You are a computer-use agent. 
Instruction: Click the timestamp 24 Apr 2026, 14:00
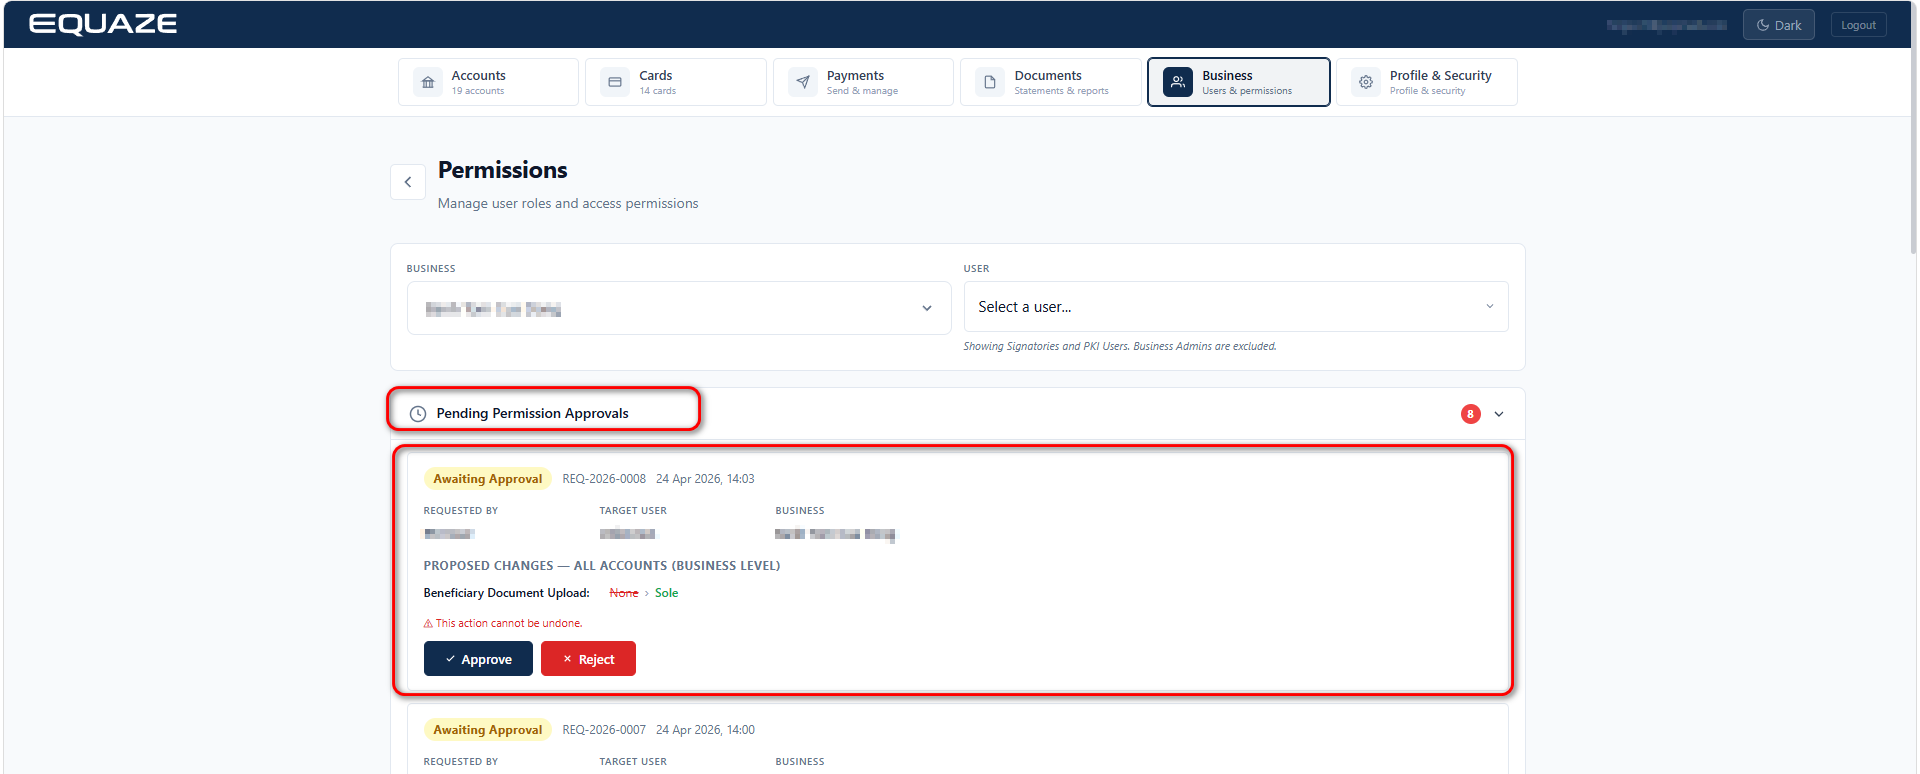705,730
